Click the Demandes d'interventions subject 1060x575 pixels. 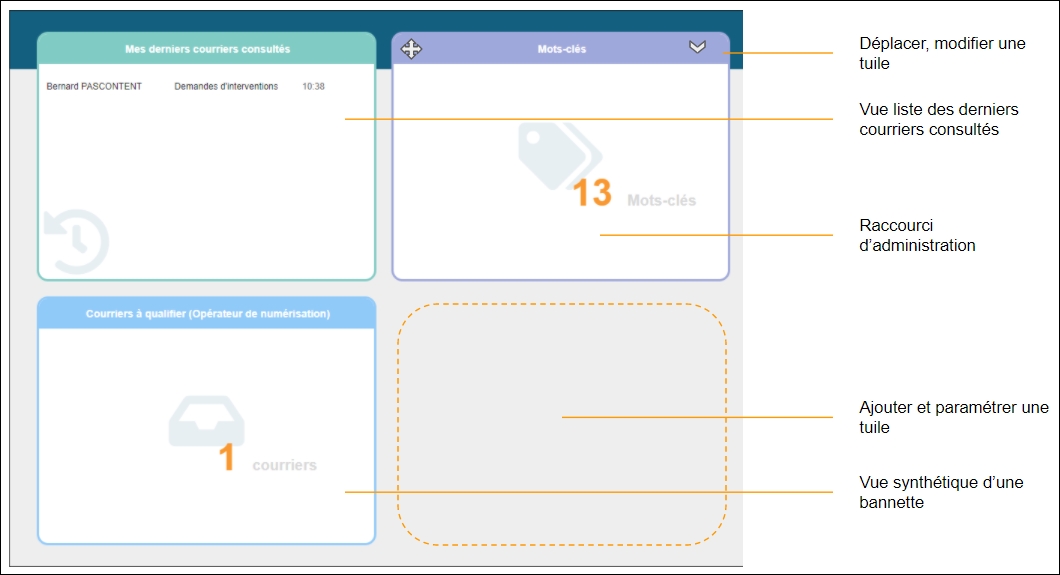tap(226, 87)
